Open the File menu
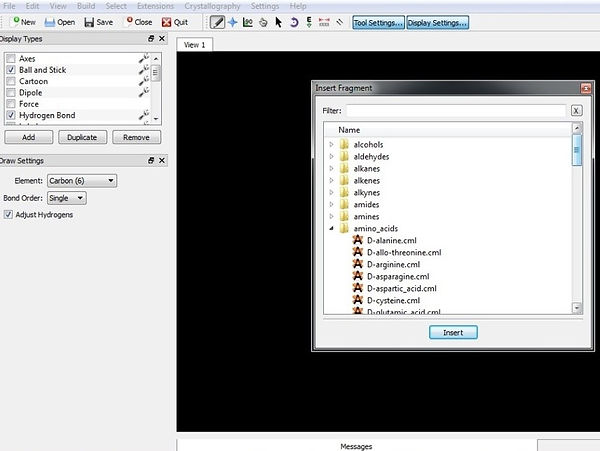 9,6
